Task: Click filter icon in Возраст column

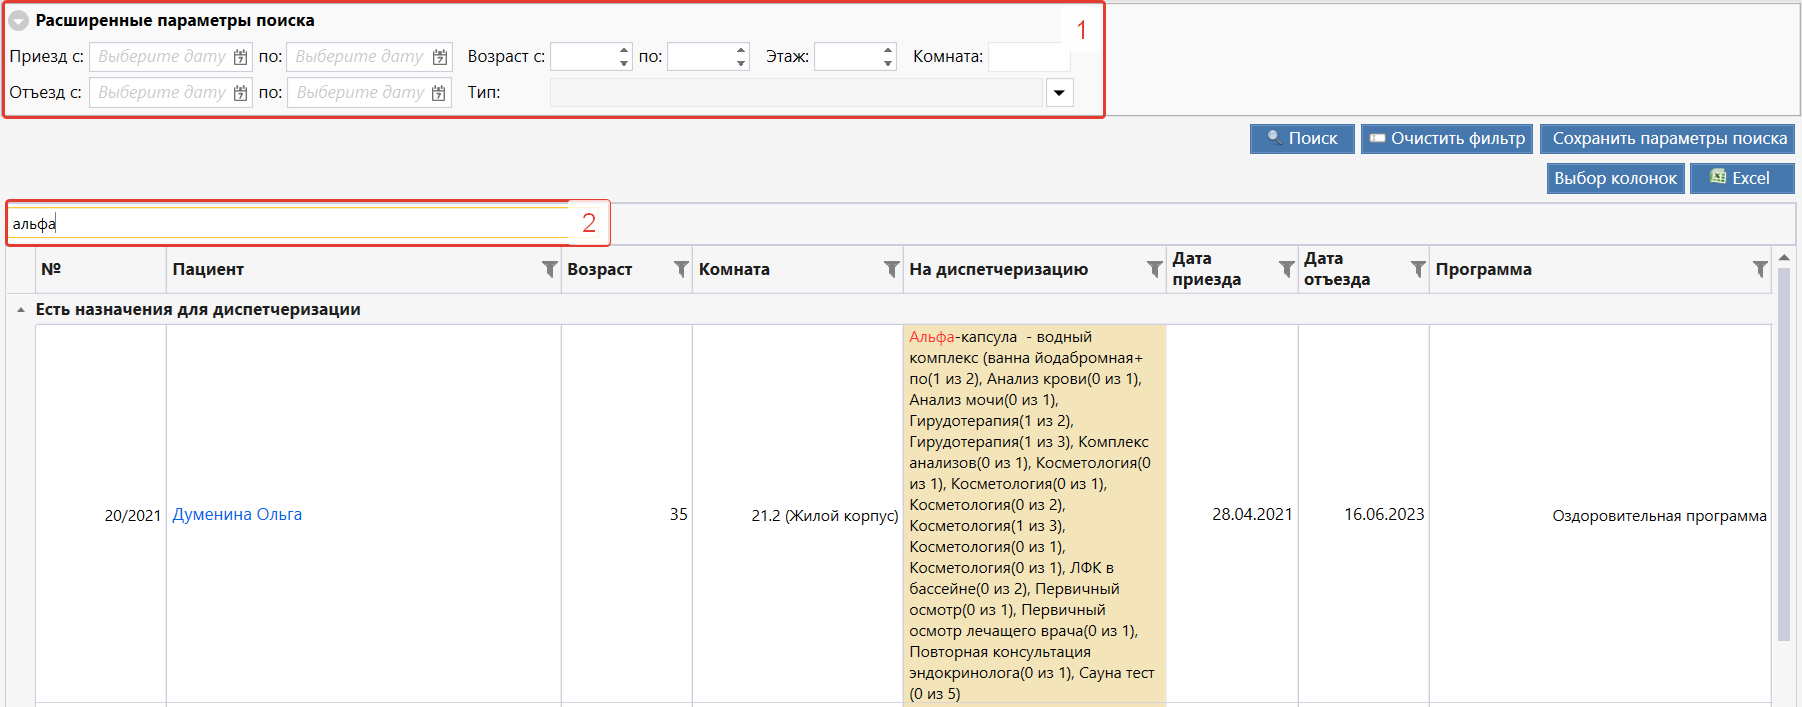Action: (x=681, y=269)
